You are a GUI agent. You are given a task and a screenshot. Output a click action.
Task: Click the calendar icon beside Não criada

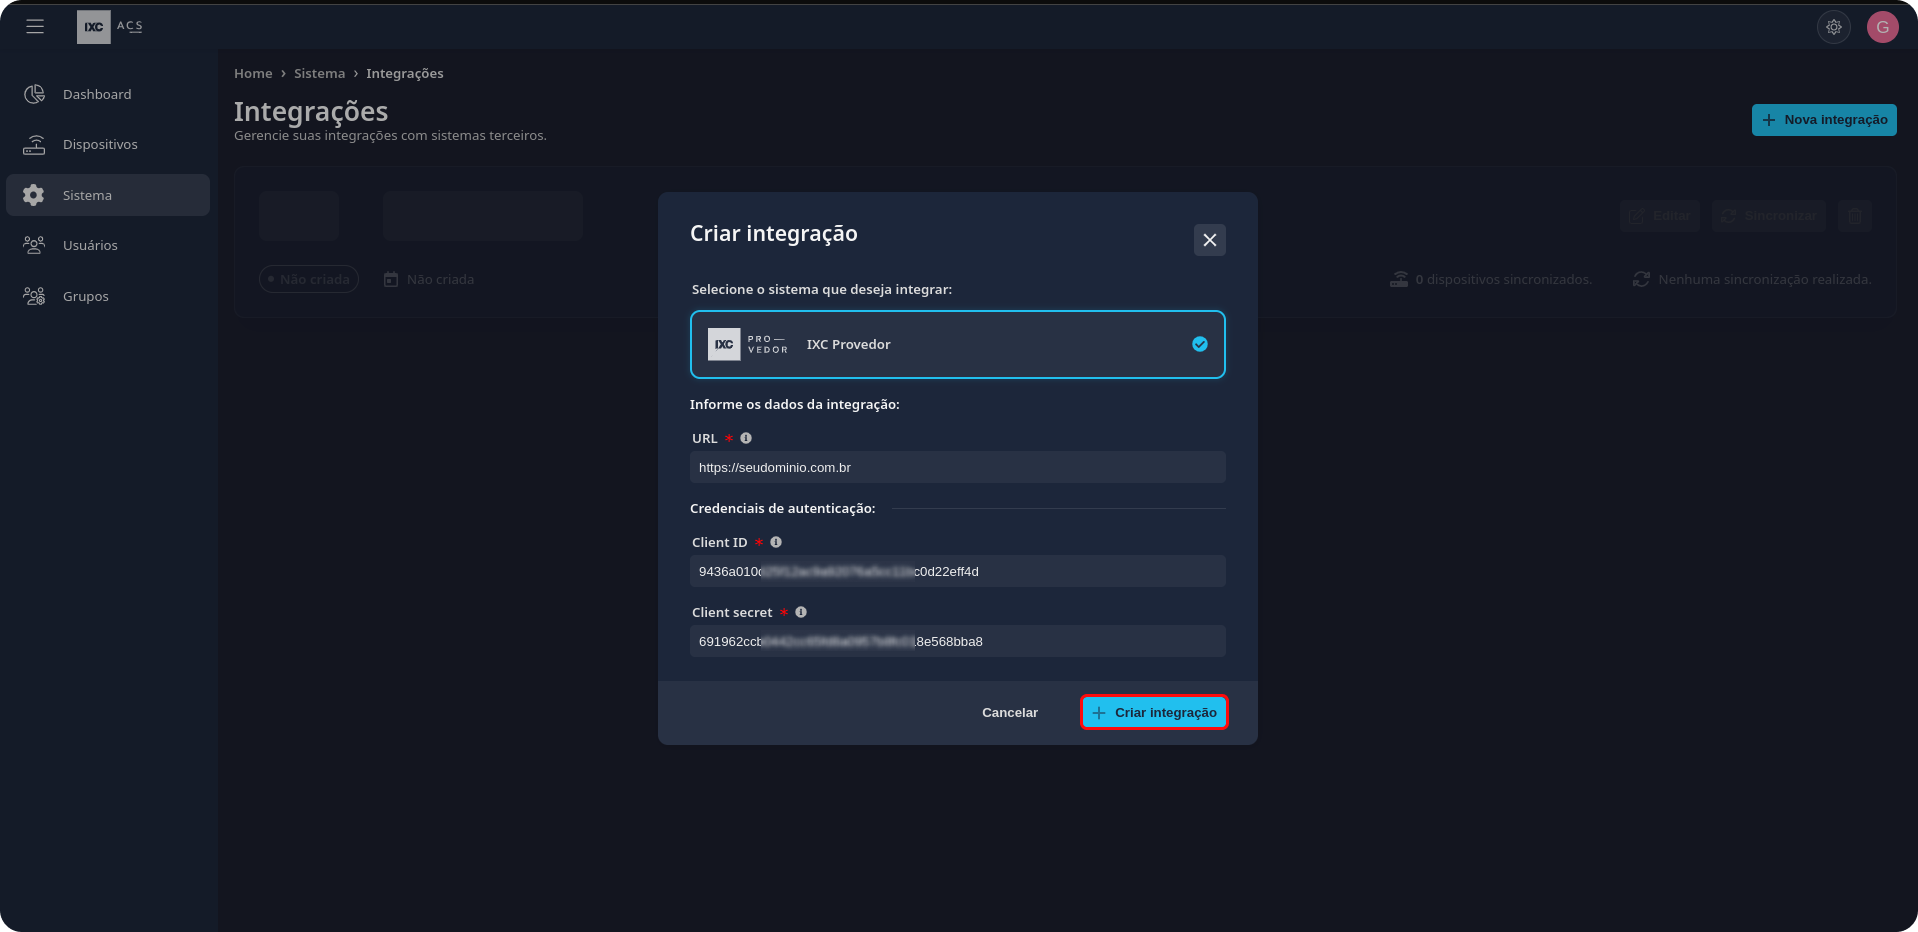coord(391,279)
